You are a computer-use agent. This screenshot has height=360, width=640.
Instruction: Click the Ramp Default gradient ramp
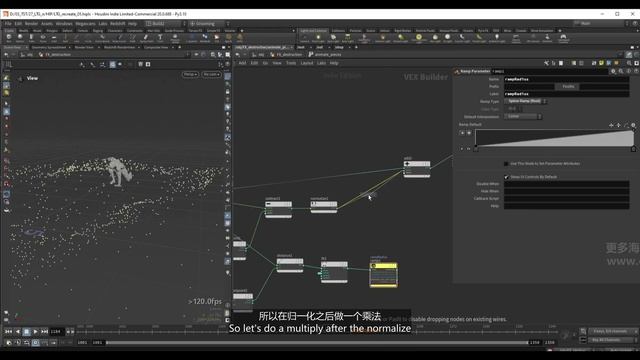(554, 138)
